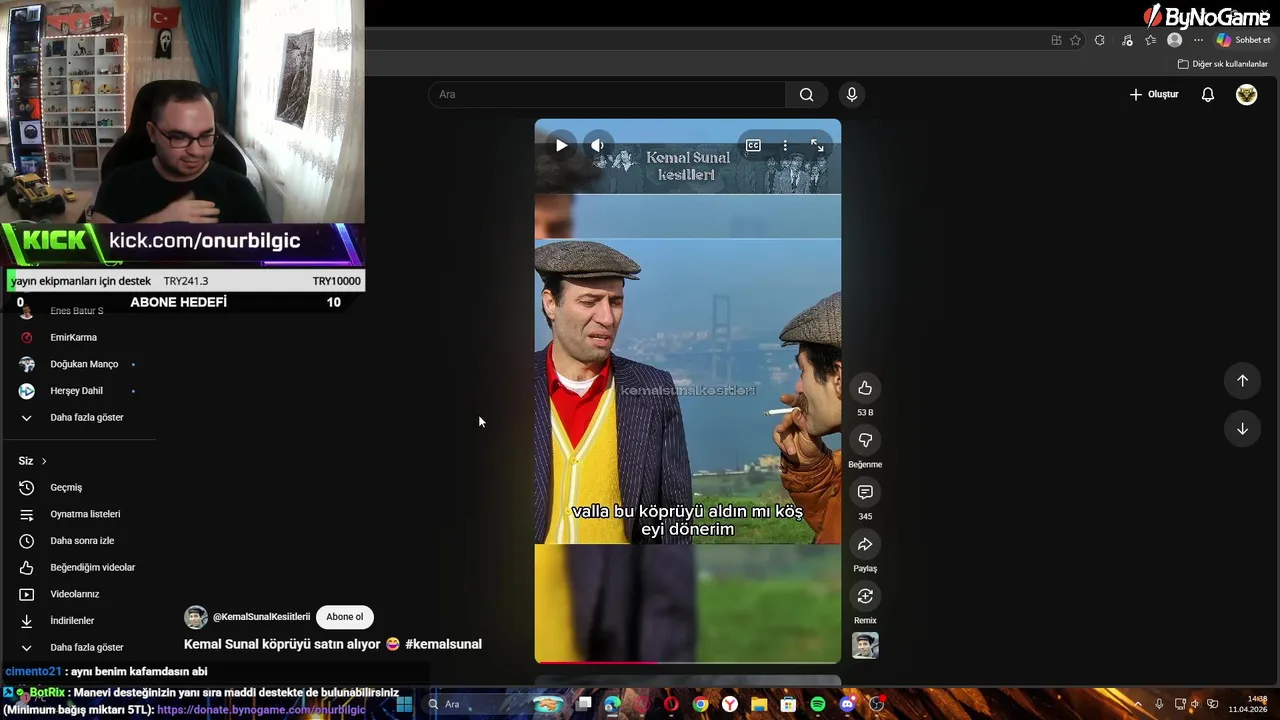Image resolution: width=1280 pixels, height=720 pixels.
Task: Go to next short with down arrow
Action: point(1242,429)
